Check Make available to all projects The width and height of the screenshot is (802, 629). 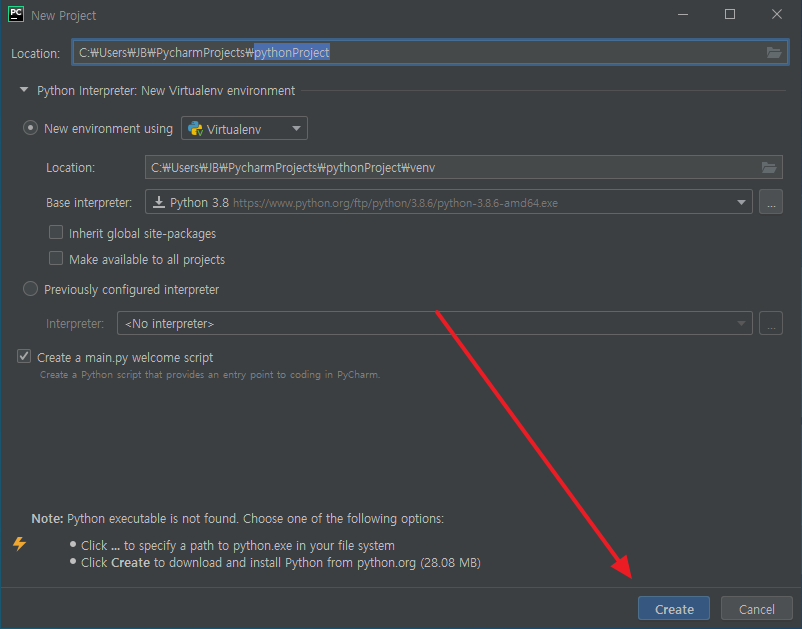56,258
